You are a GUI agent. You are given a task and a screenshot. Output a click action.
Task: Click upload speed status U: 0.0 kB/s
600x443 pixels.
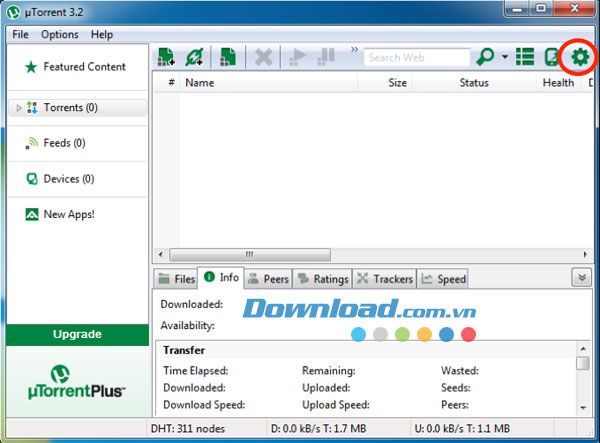tap(462, 428)
